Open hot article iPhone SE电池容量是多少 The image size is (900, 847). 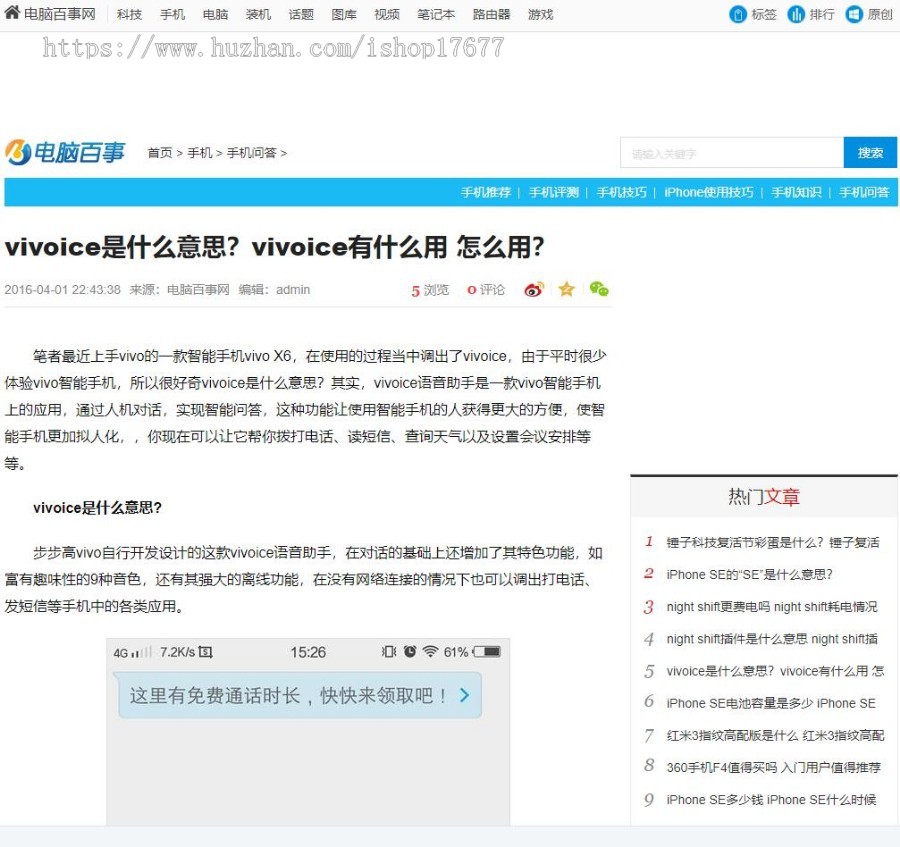click(771, 703)
